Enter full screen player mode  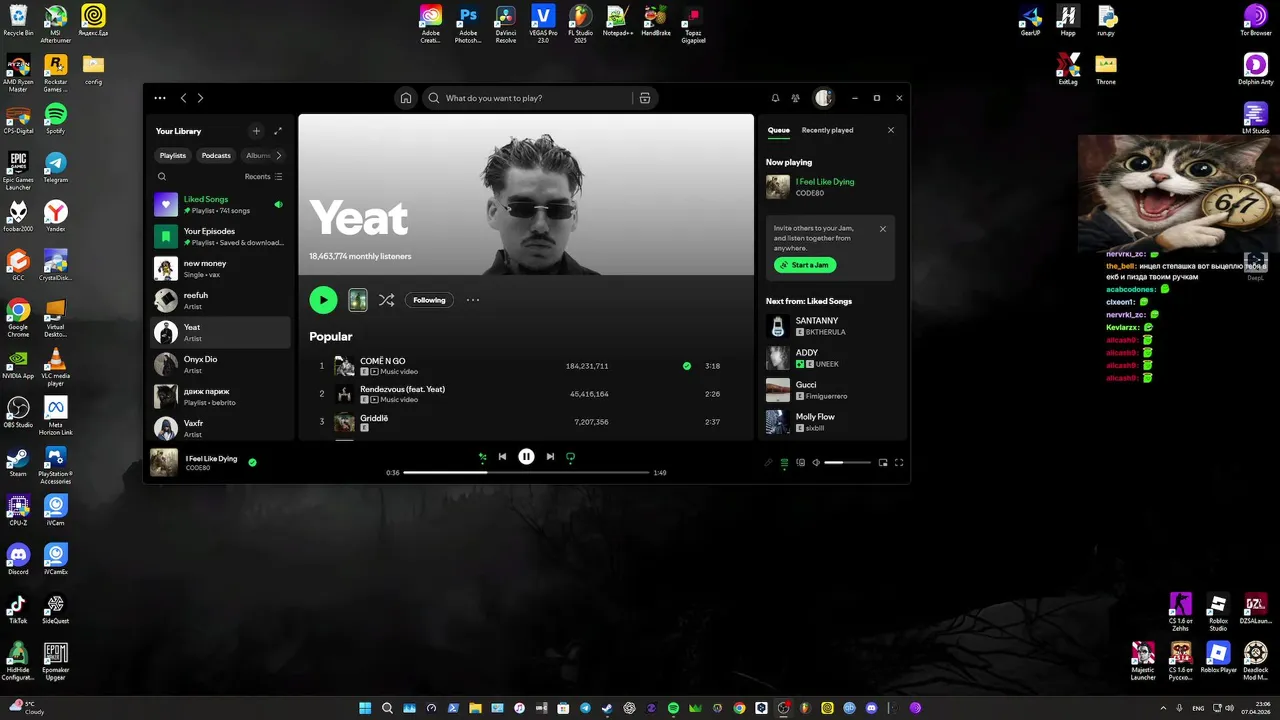(899, 463)
